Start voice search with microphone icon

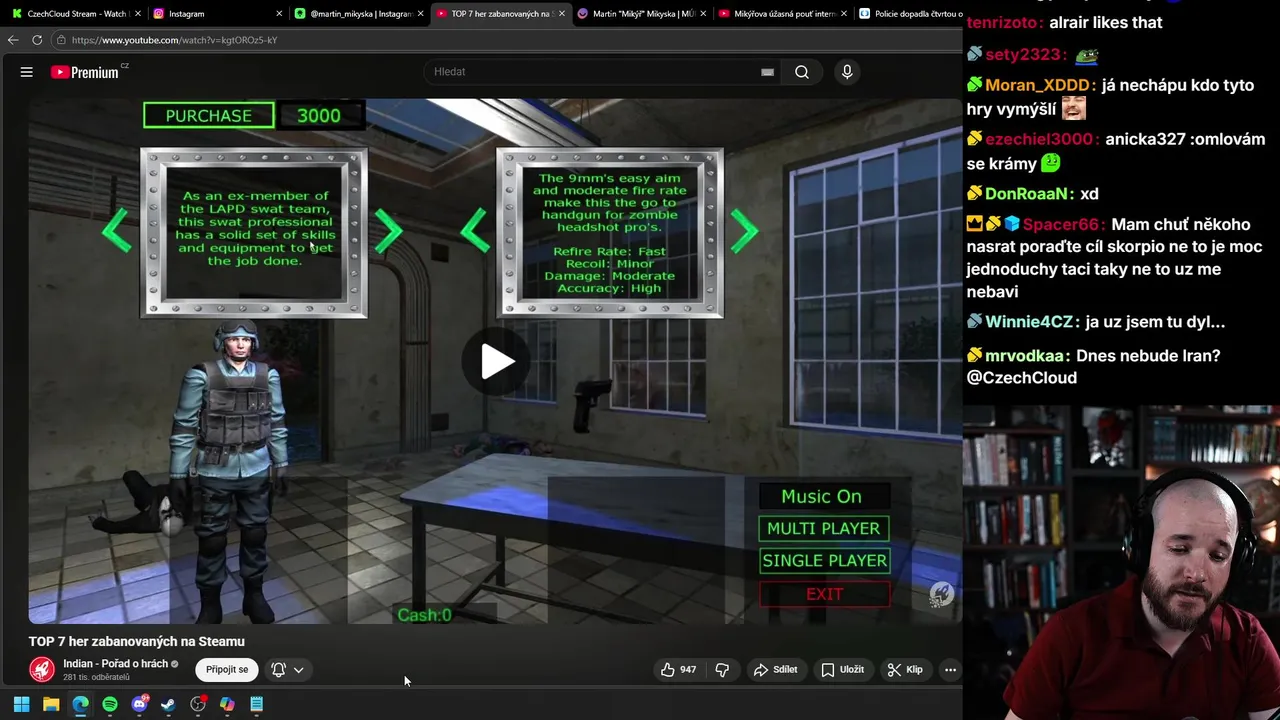point(847,72)
